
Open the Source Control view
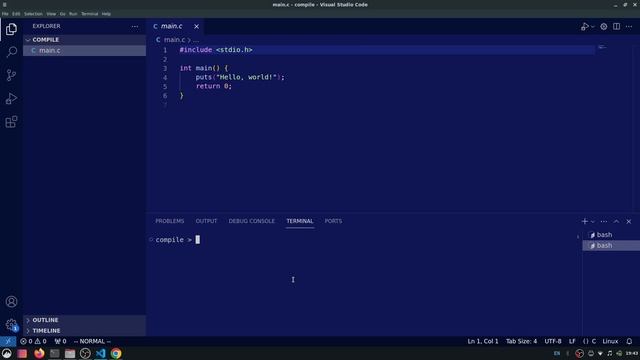[x=11, y=75]
